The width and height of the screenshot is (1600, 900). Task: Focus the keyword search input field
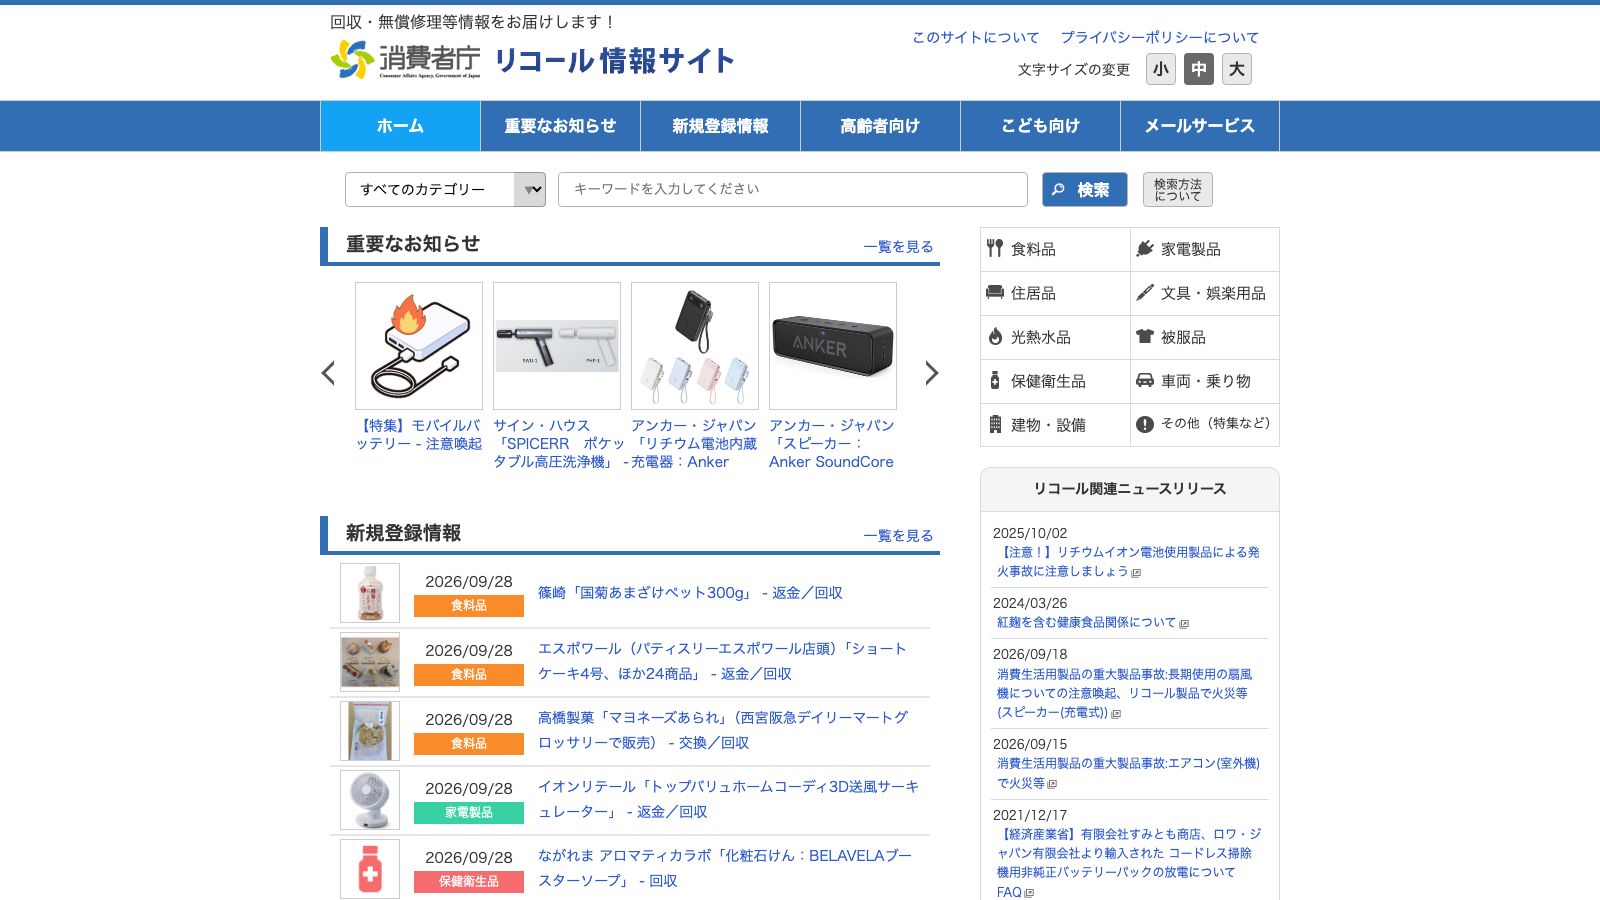point(793,189)
